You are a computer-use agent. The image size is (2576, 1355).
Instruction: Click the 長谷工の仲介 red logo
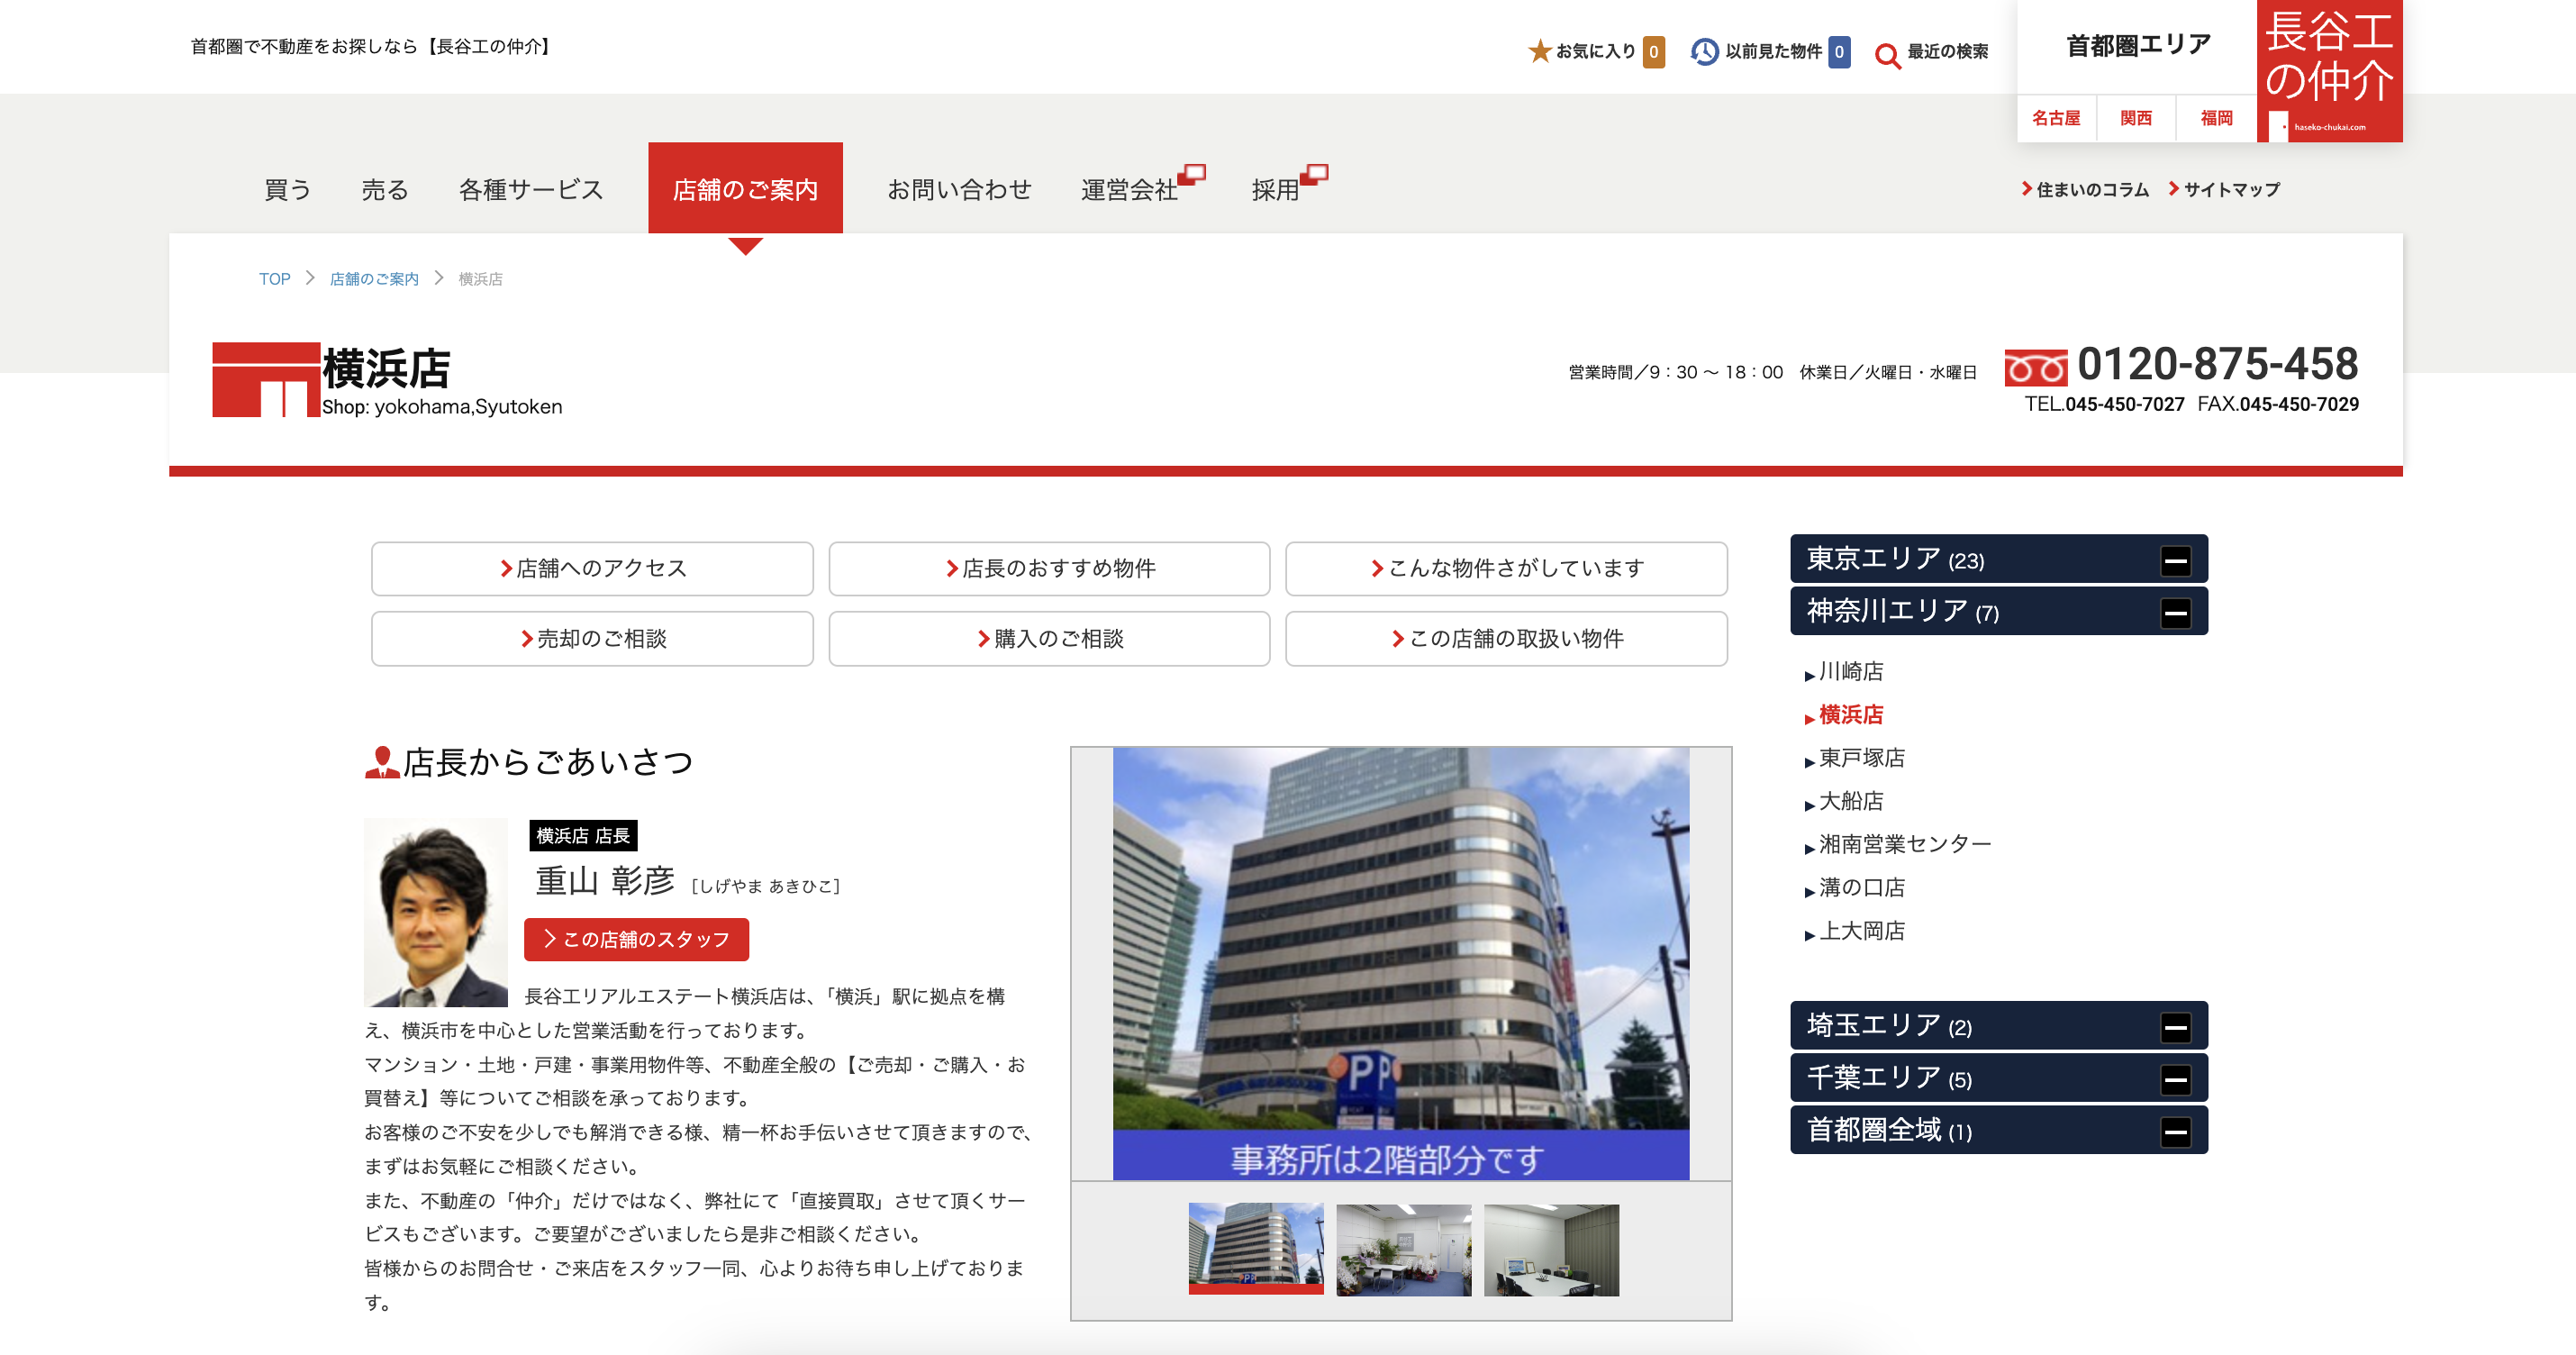(2329, 70)
